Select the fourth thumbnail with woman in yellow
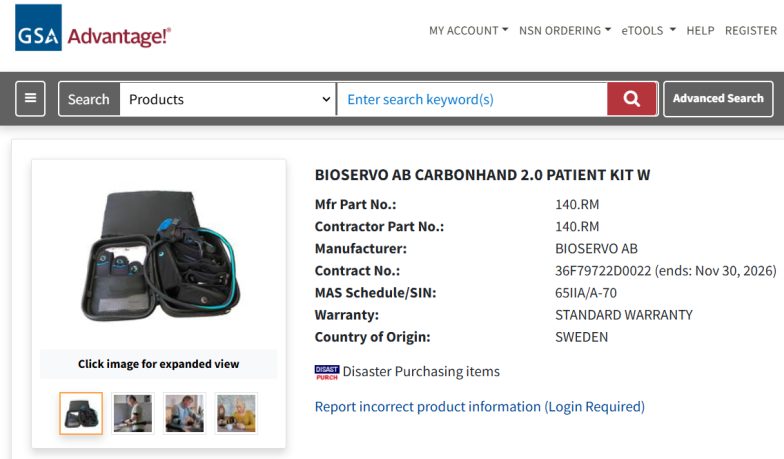Image resolution: width=784 pixels, height=459 pixels. pyautogui.click(x=236, y=413)
